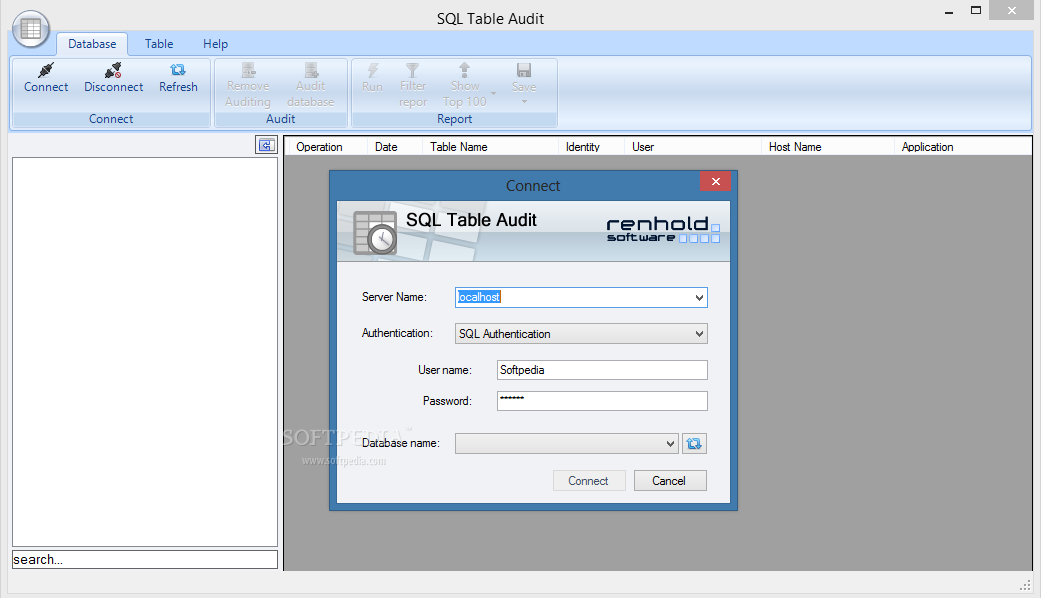Viewport: 1041px width, 598px height.
Task: Click the User name field containing Softpedia
Action: (x=602, y=370)
